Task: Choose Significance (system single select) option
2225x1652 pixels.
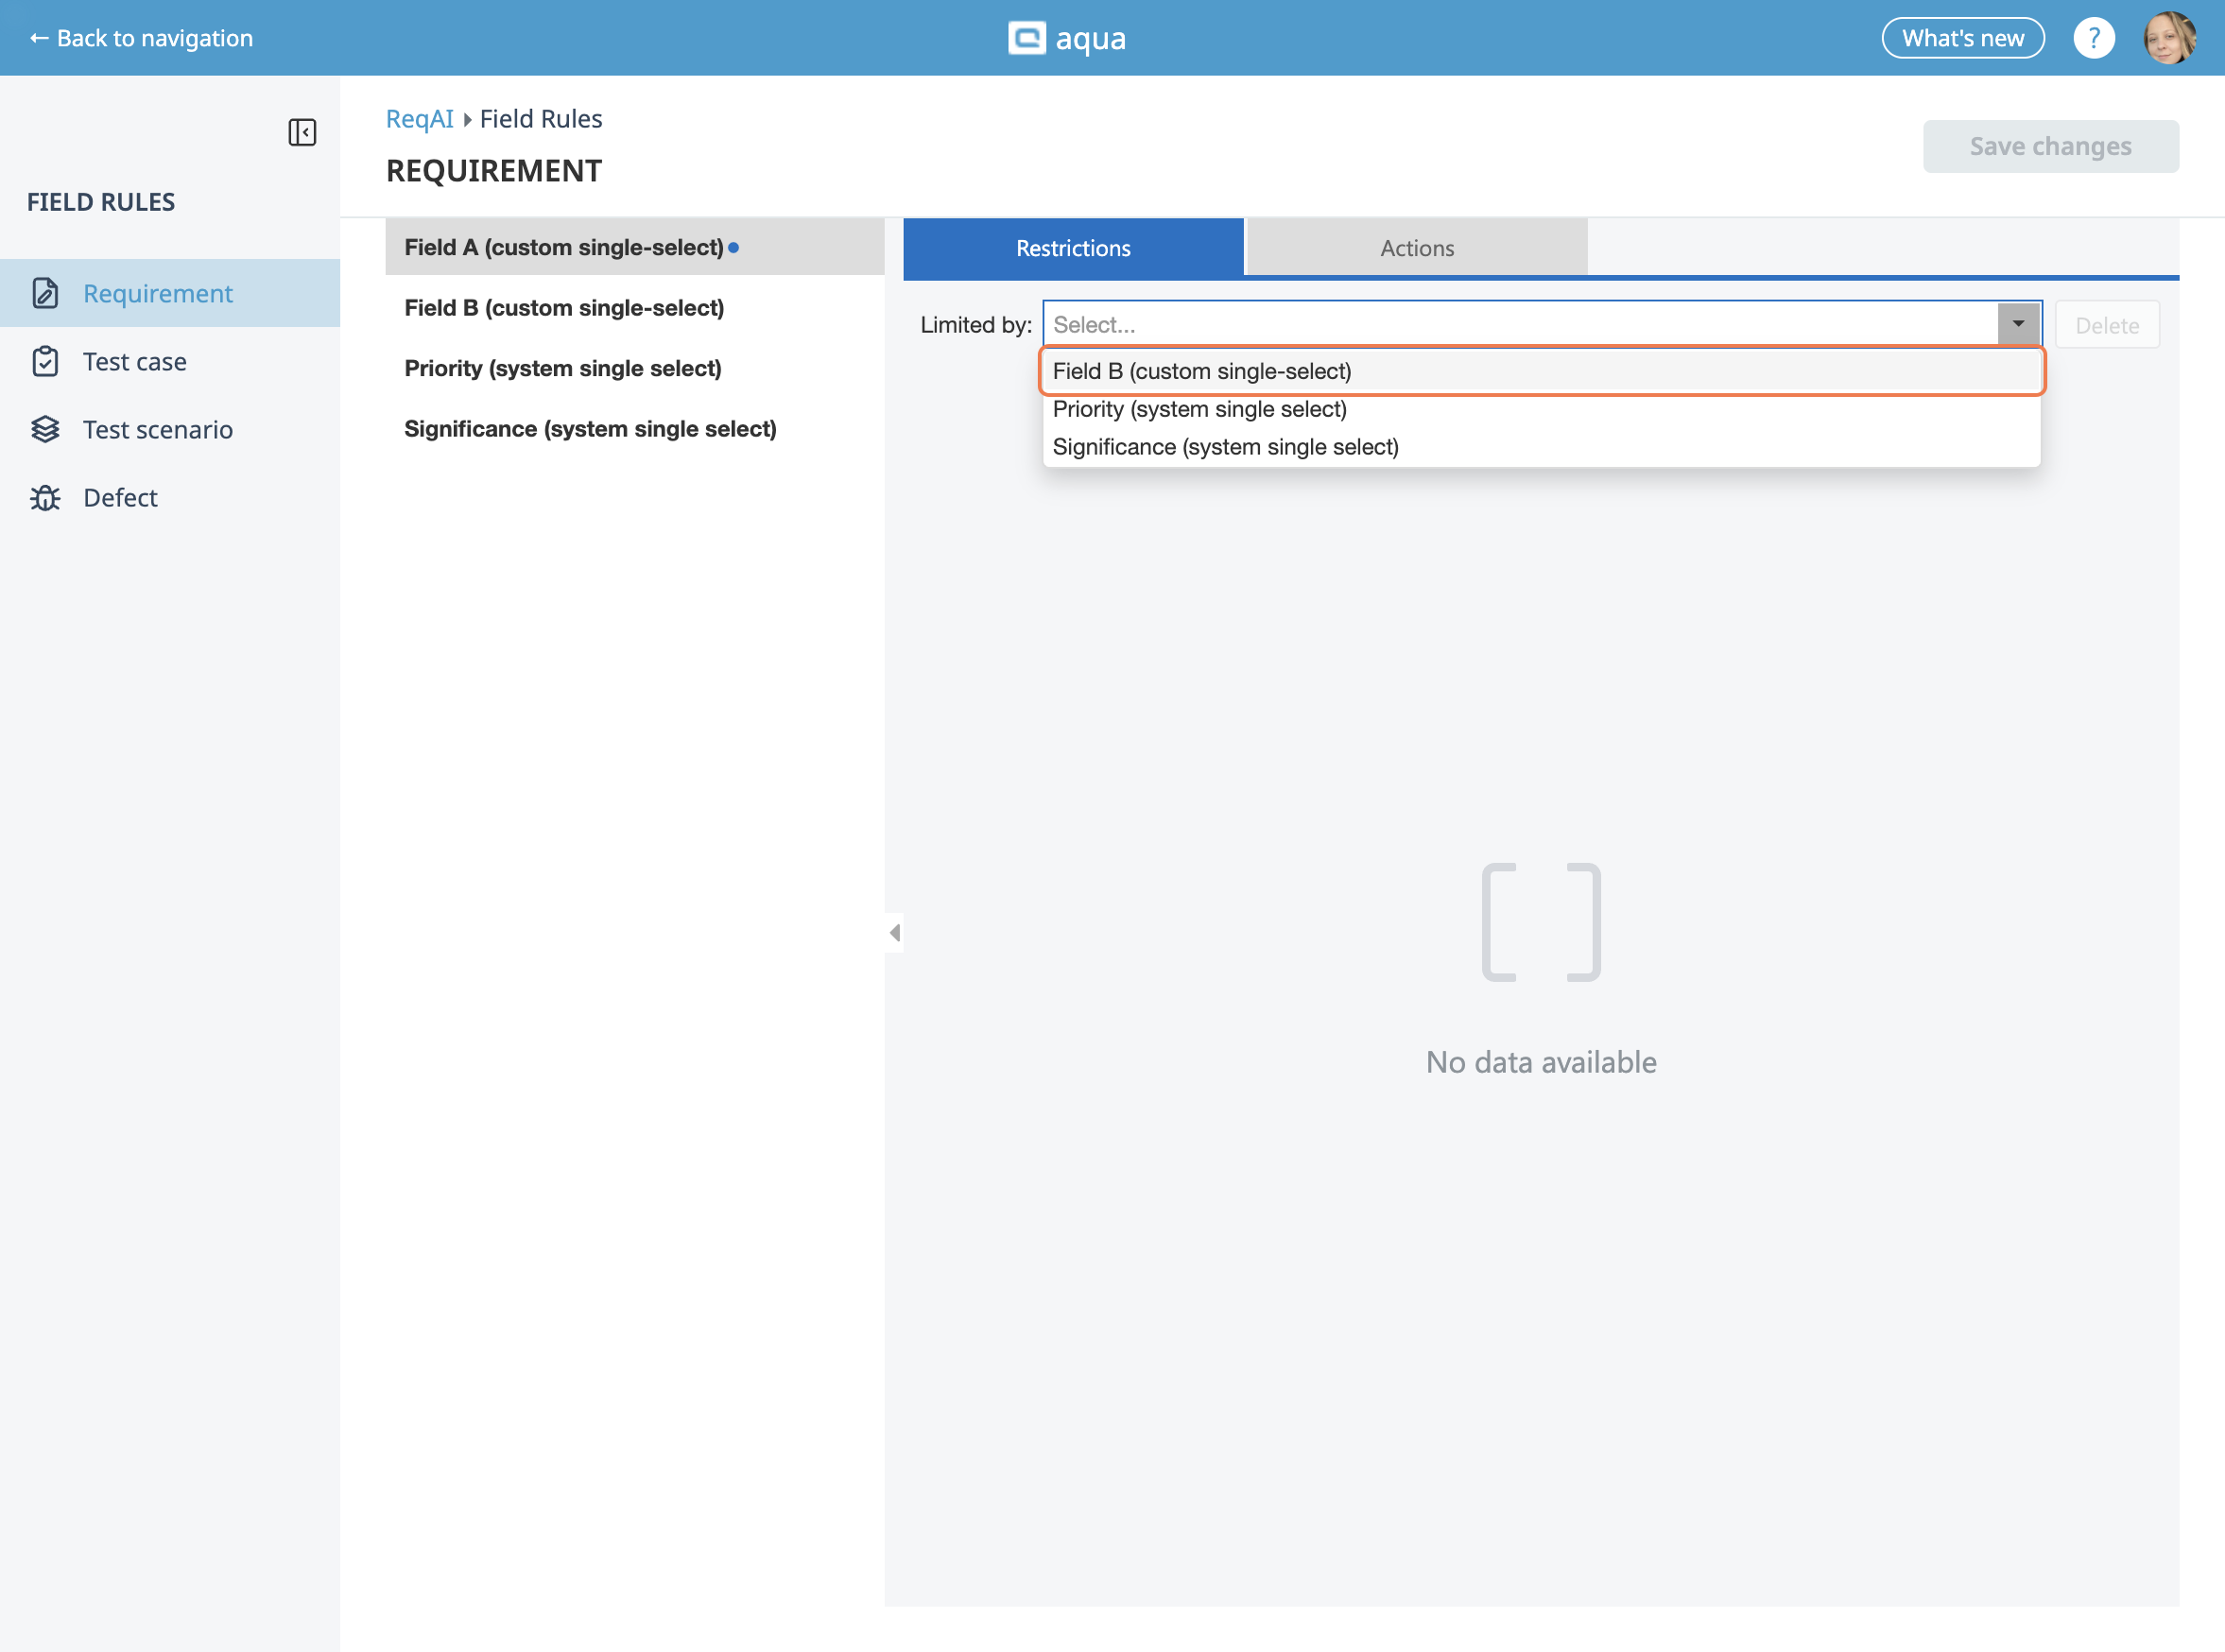Action: (1225, 447)
